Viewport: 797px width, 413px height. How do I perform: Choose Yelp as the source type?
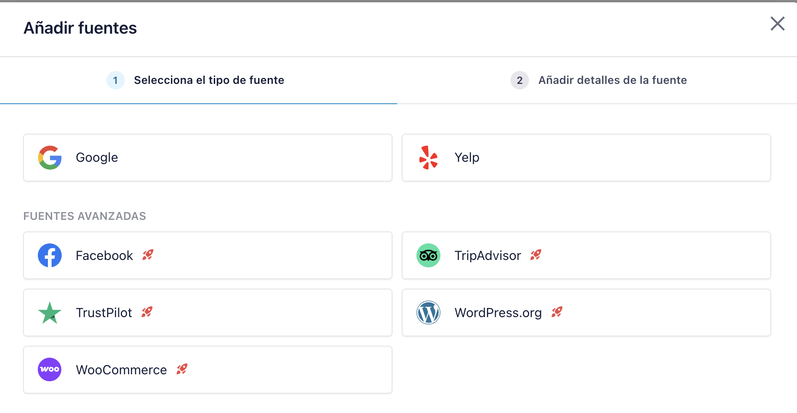point(586,157)
